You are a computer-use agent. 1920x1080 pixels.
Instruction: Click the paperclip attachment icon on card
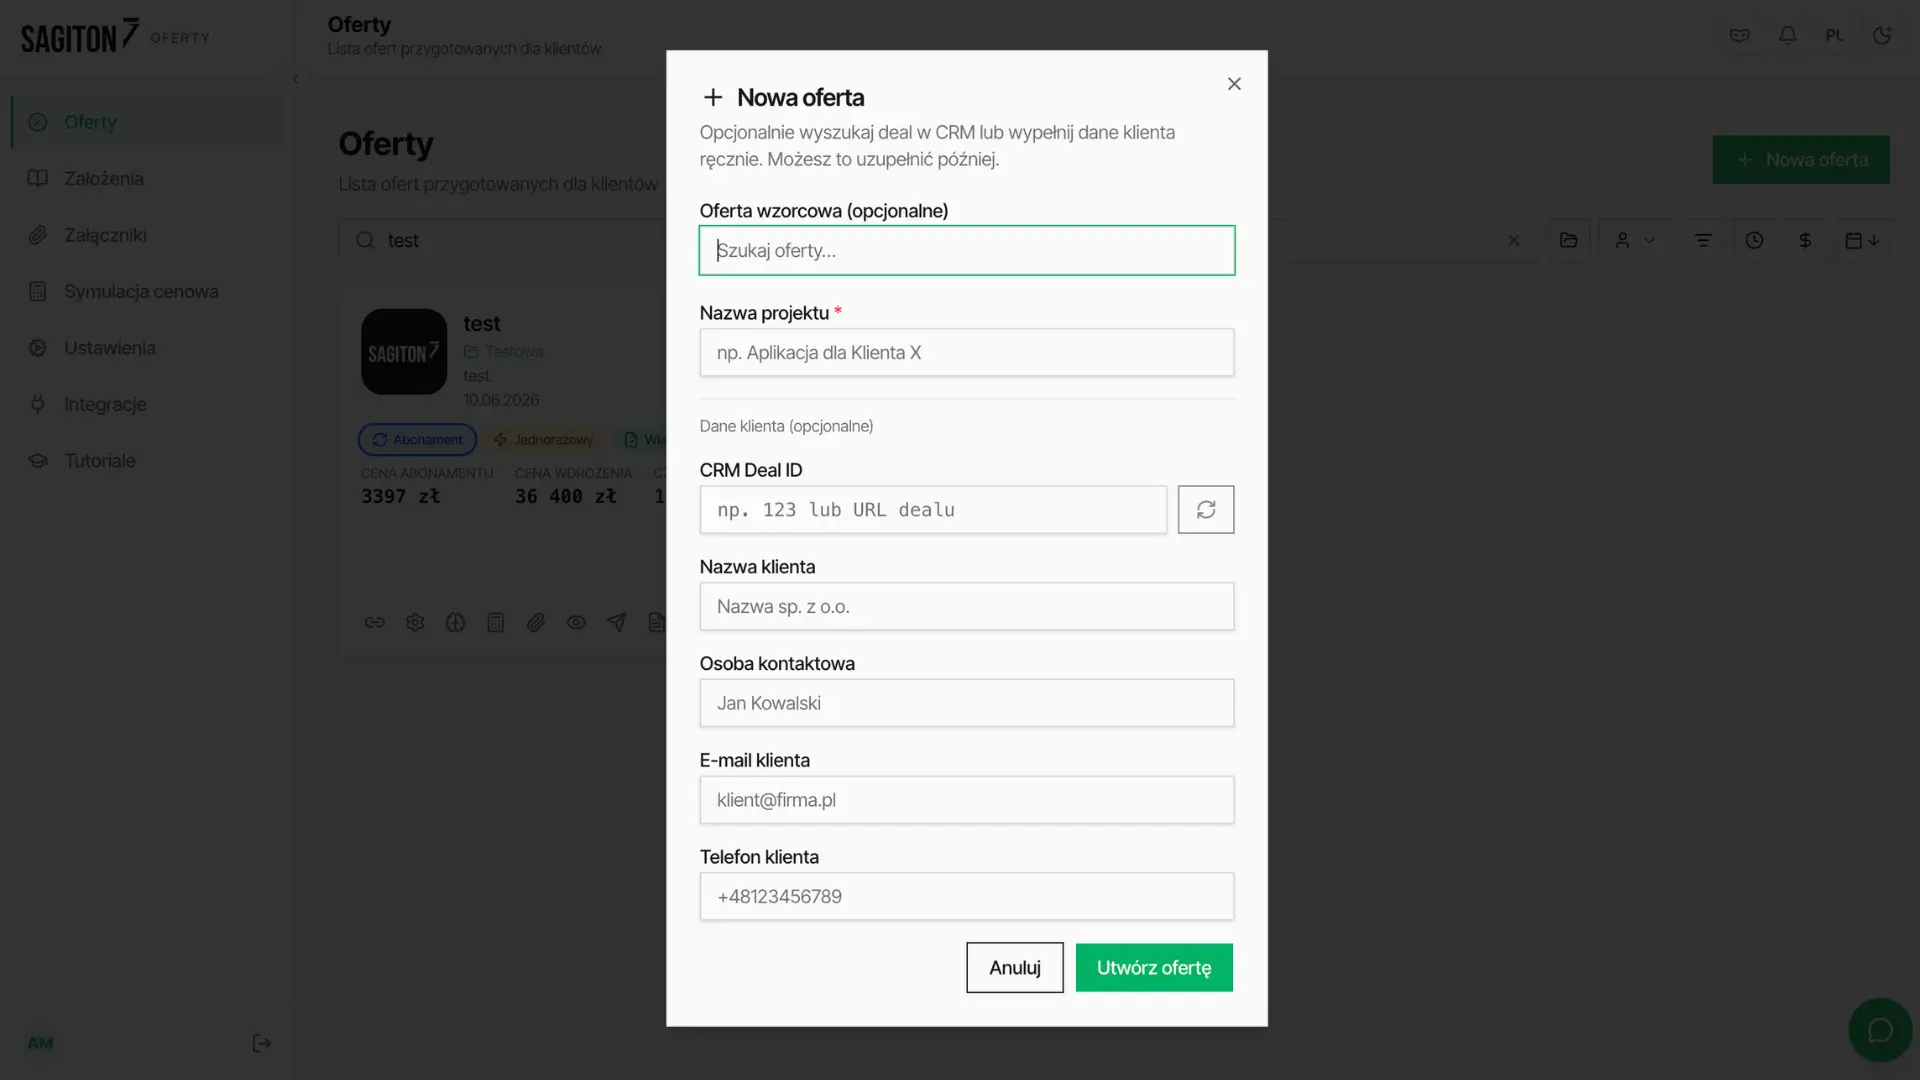536,623
